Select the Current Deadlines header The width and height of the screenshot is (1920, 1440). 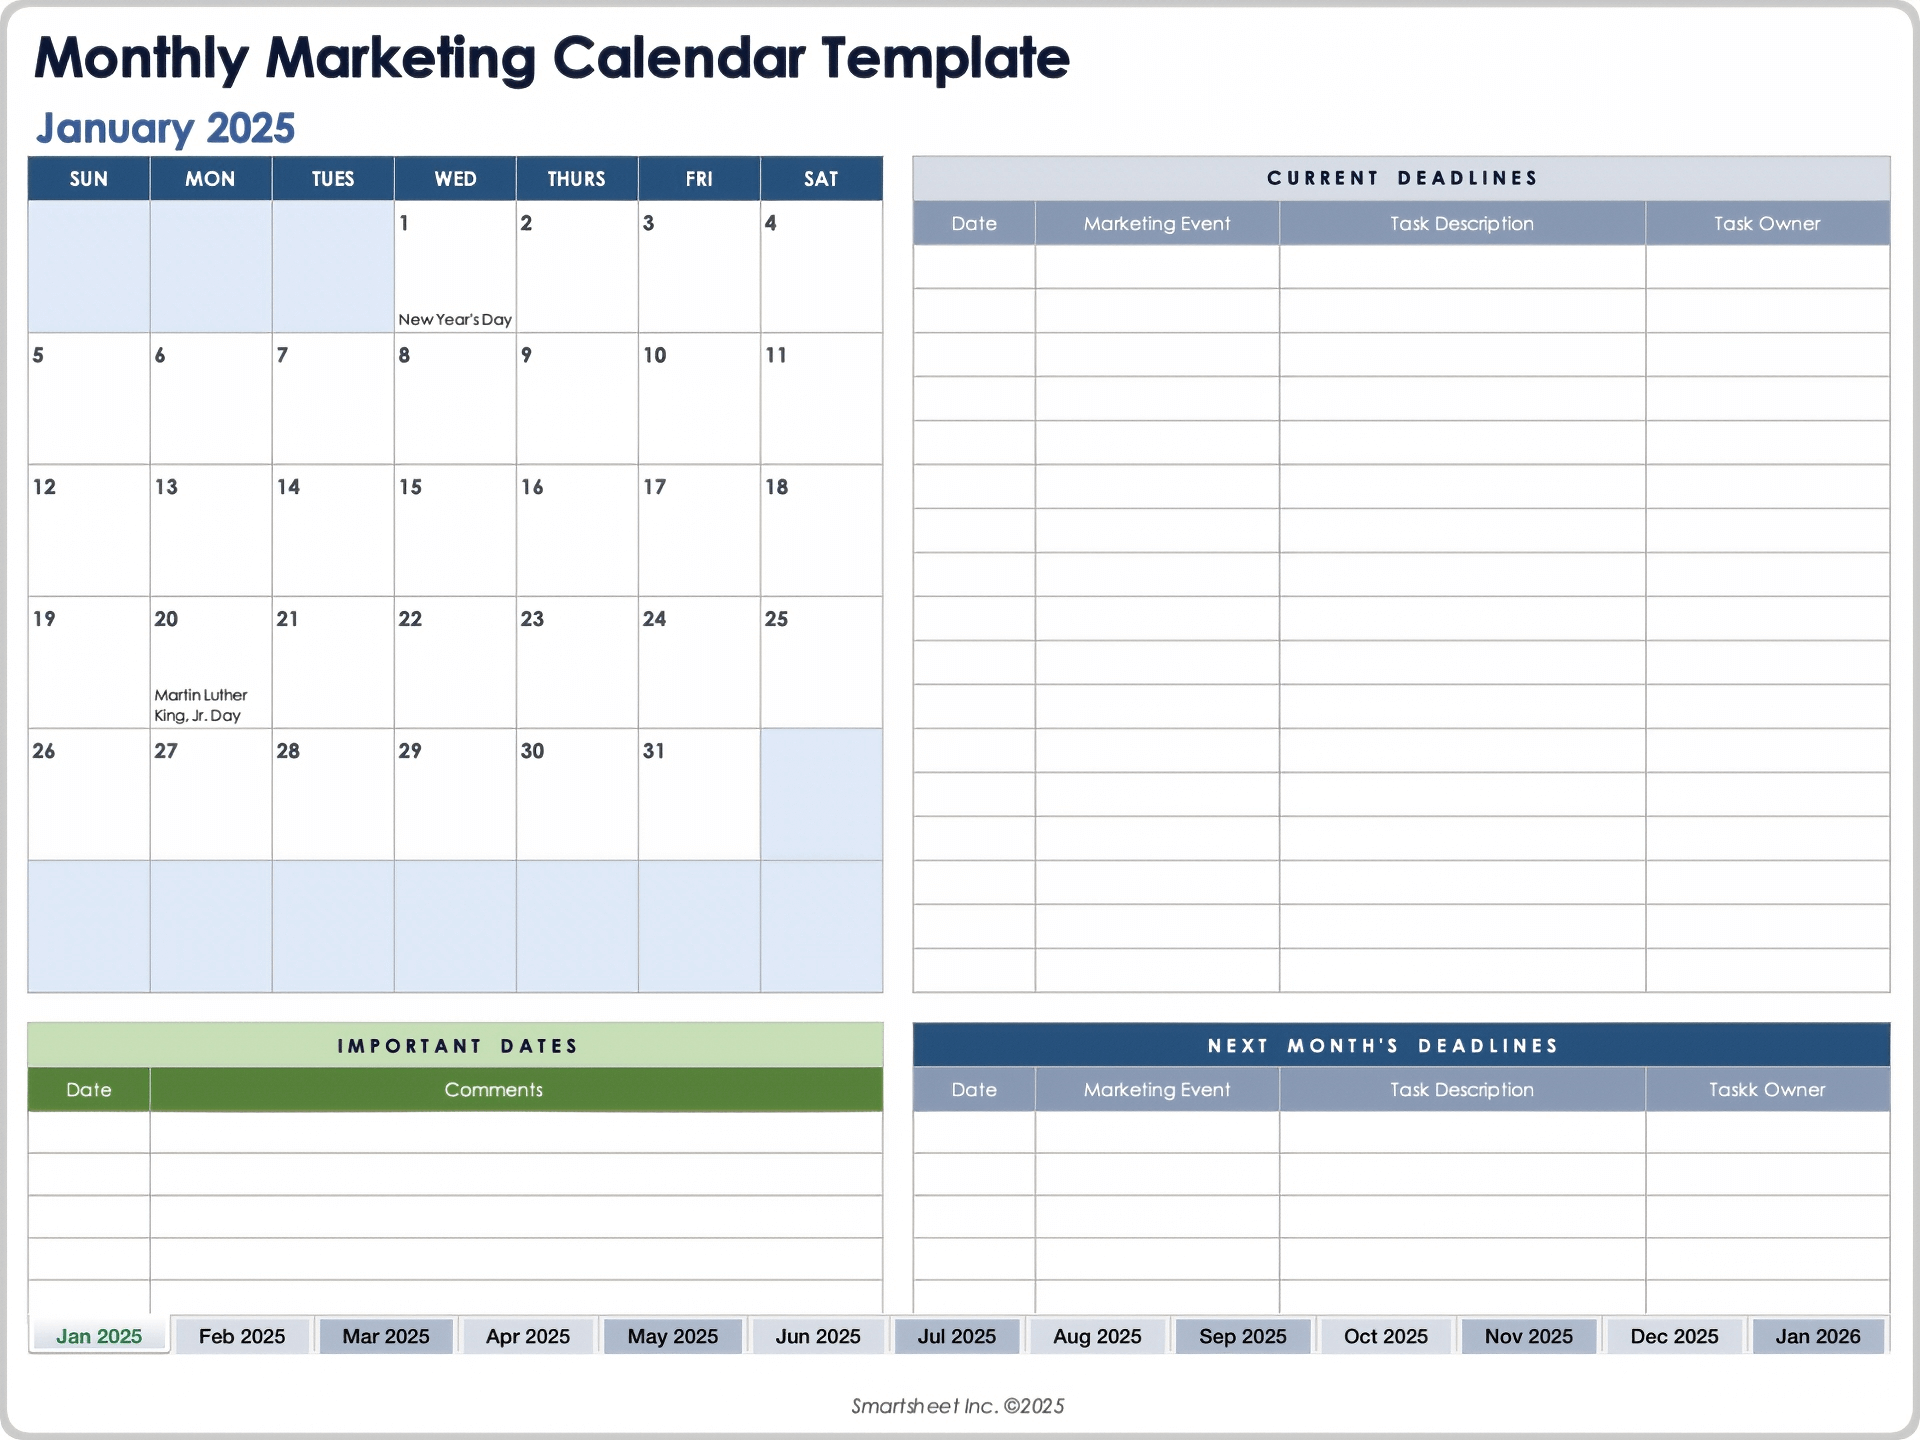tap(1401, 178)
